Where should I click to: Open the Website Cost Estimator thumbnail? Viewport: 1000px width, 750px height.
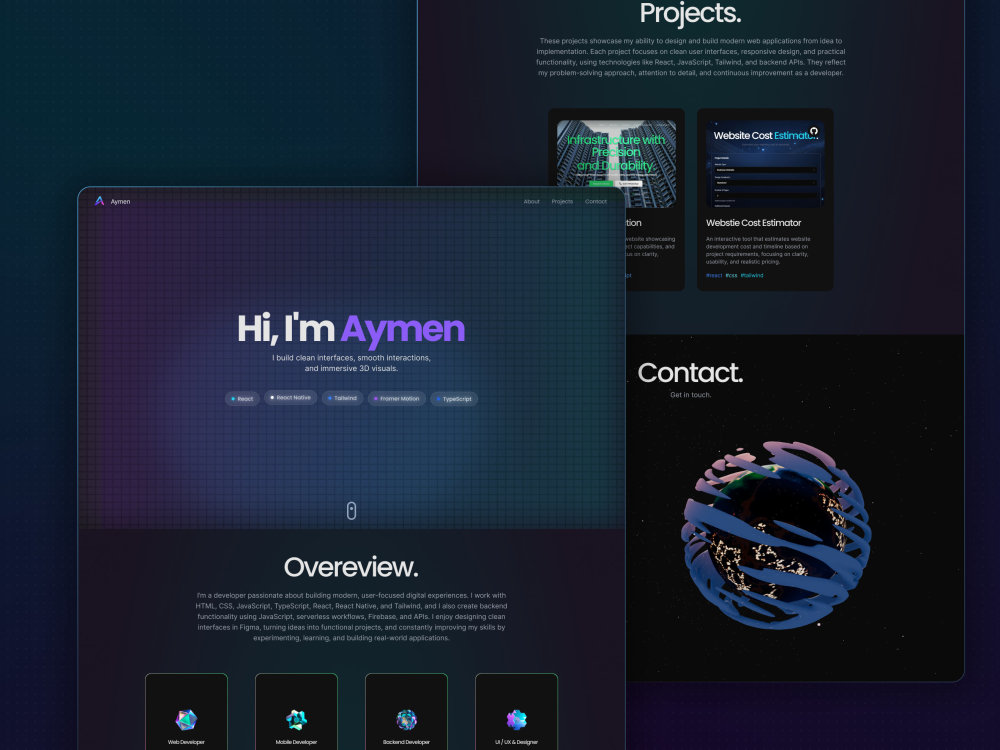tap(765, 164)
